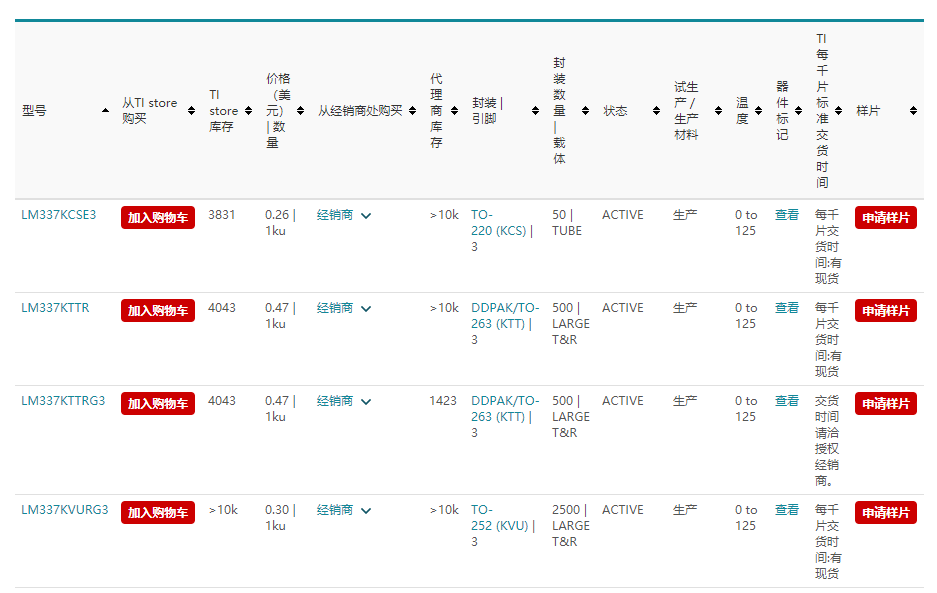This screenshot has width=937, height=593.
Task: Sort by 型号 column arrow
Action: coord(106,111)
